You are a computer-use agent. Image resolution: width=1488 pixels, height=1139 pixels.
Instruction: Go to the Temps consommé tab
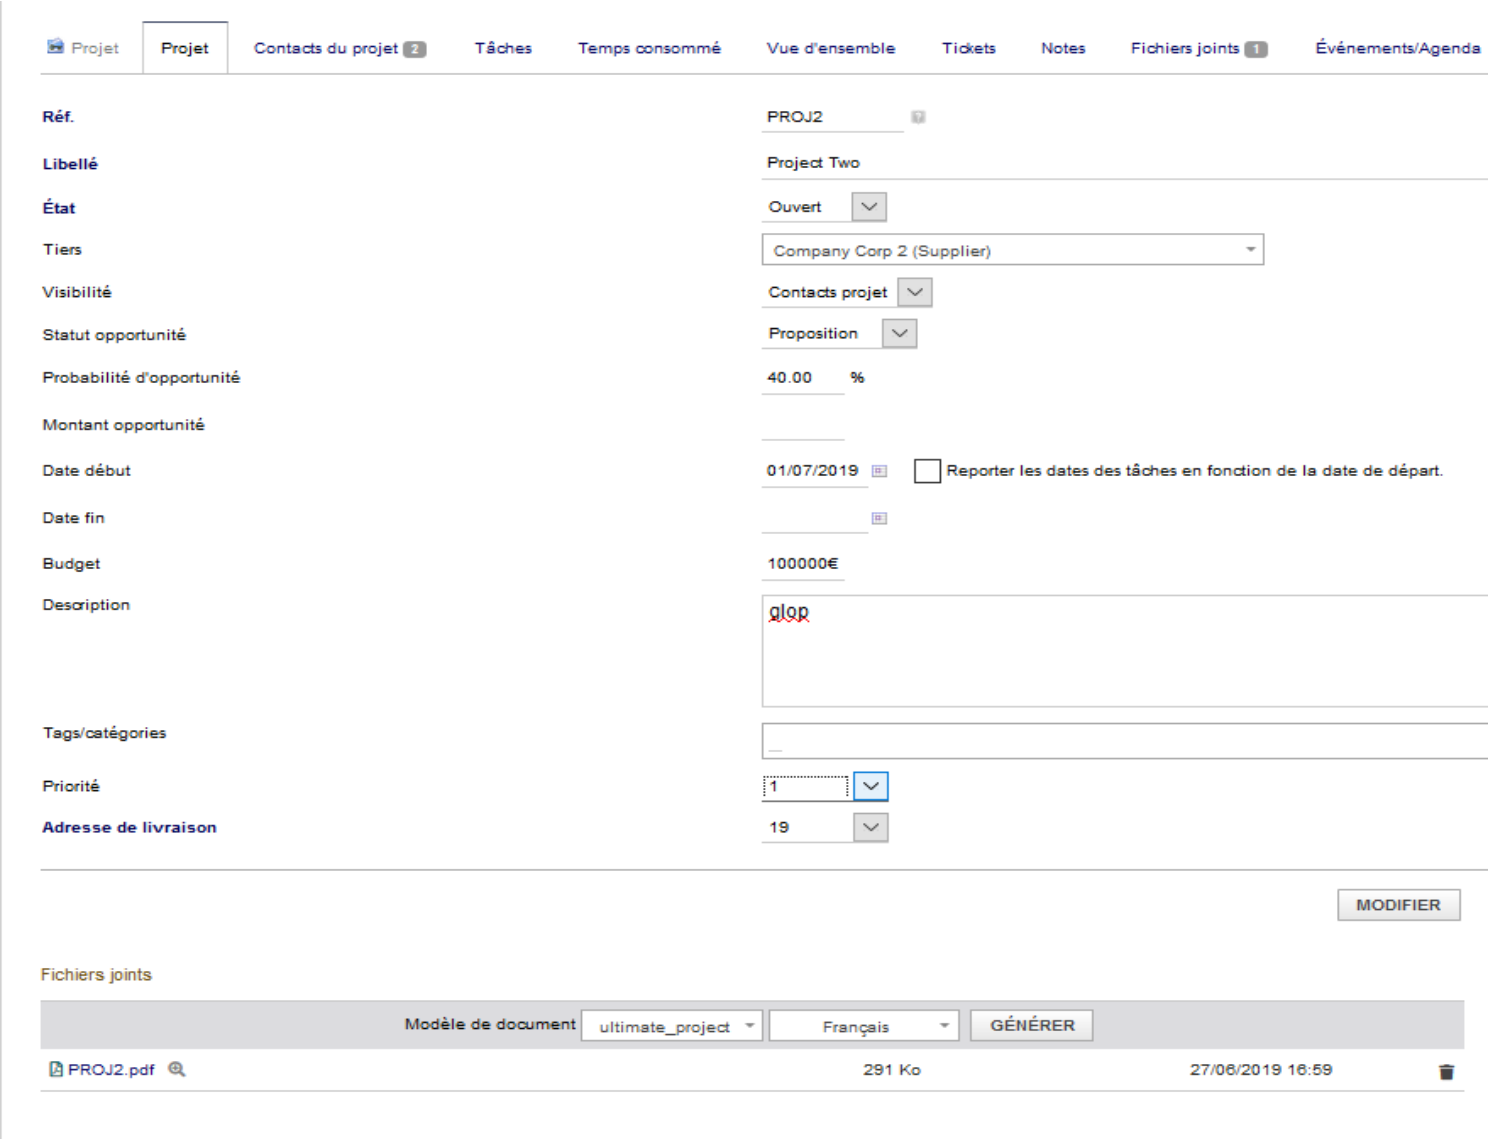coord(649,48)
